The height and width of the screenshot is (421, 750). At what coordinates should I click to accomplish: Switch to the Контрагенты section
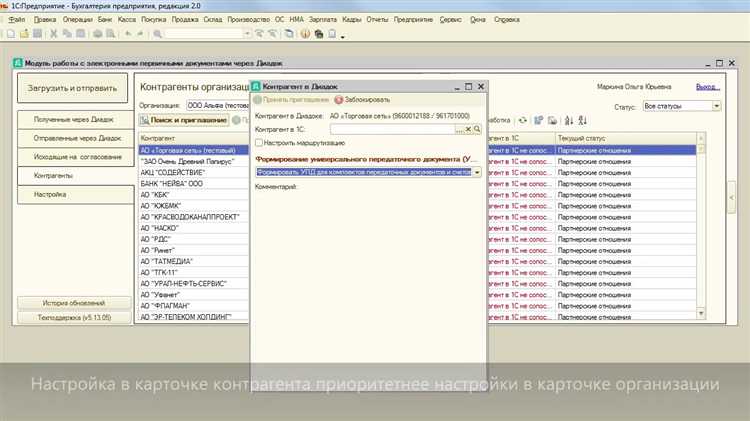(75, 176)
